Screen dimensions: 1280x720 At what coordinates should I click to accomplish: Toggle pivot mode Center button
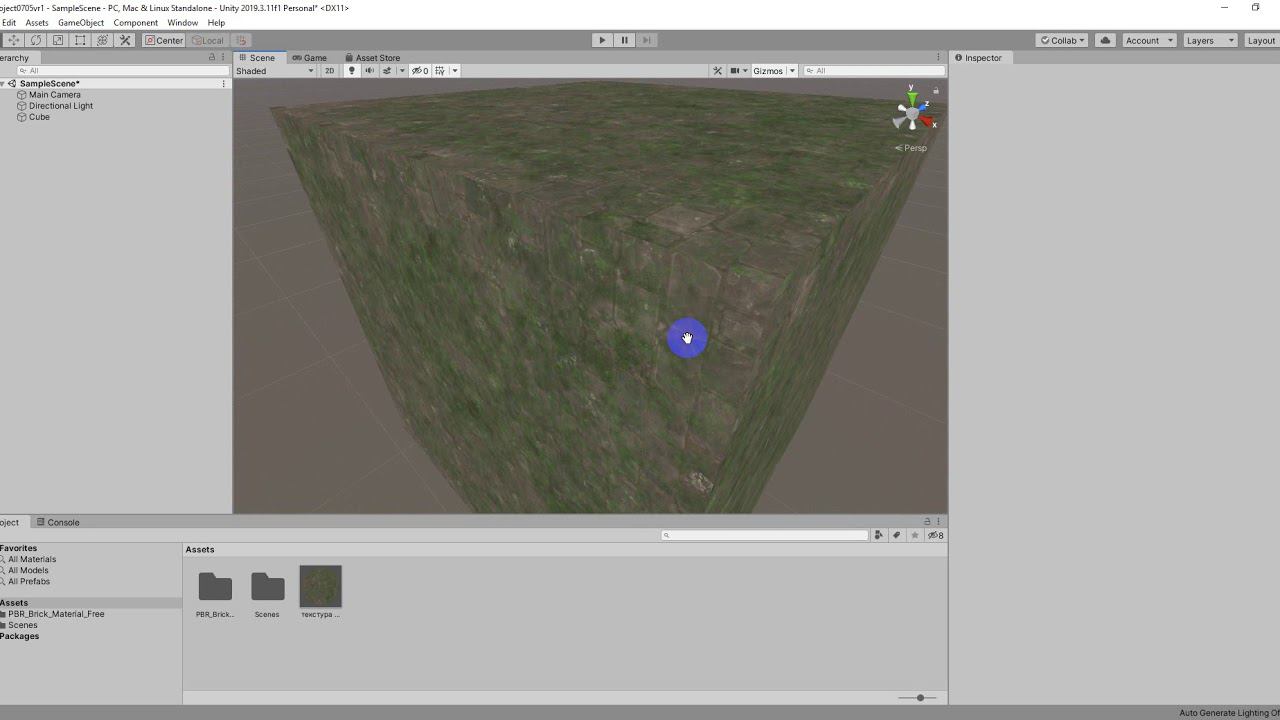(164, 40)
